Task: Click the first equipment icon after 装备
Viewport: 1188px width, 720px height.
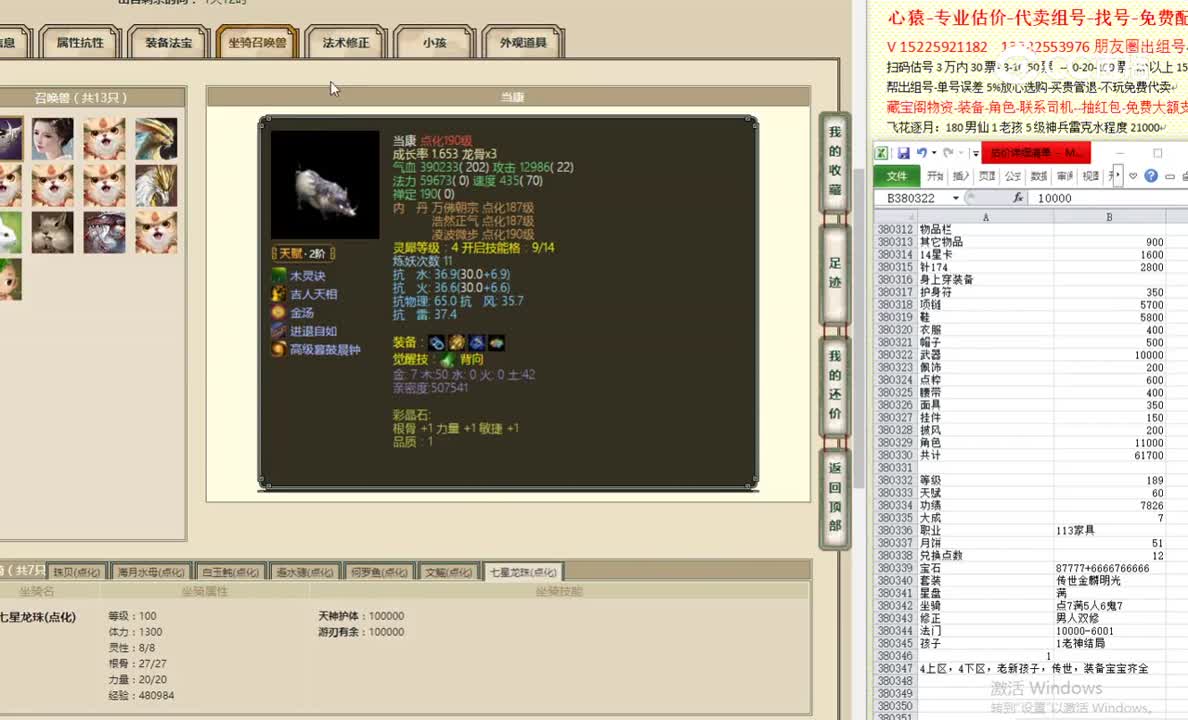Action: coord(436,343)
